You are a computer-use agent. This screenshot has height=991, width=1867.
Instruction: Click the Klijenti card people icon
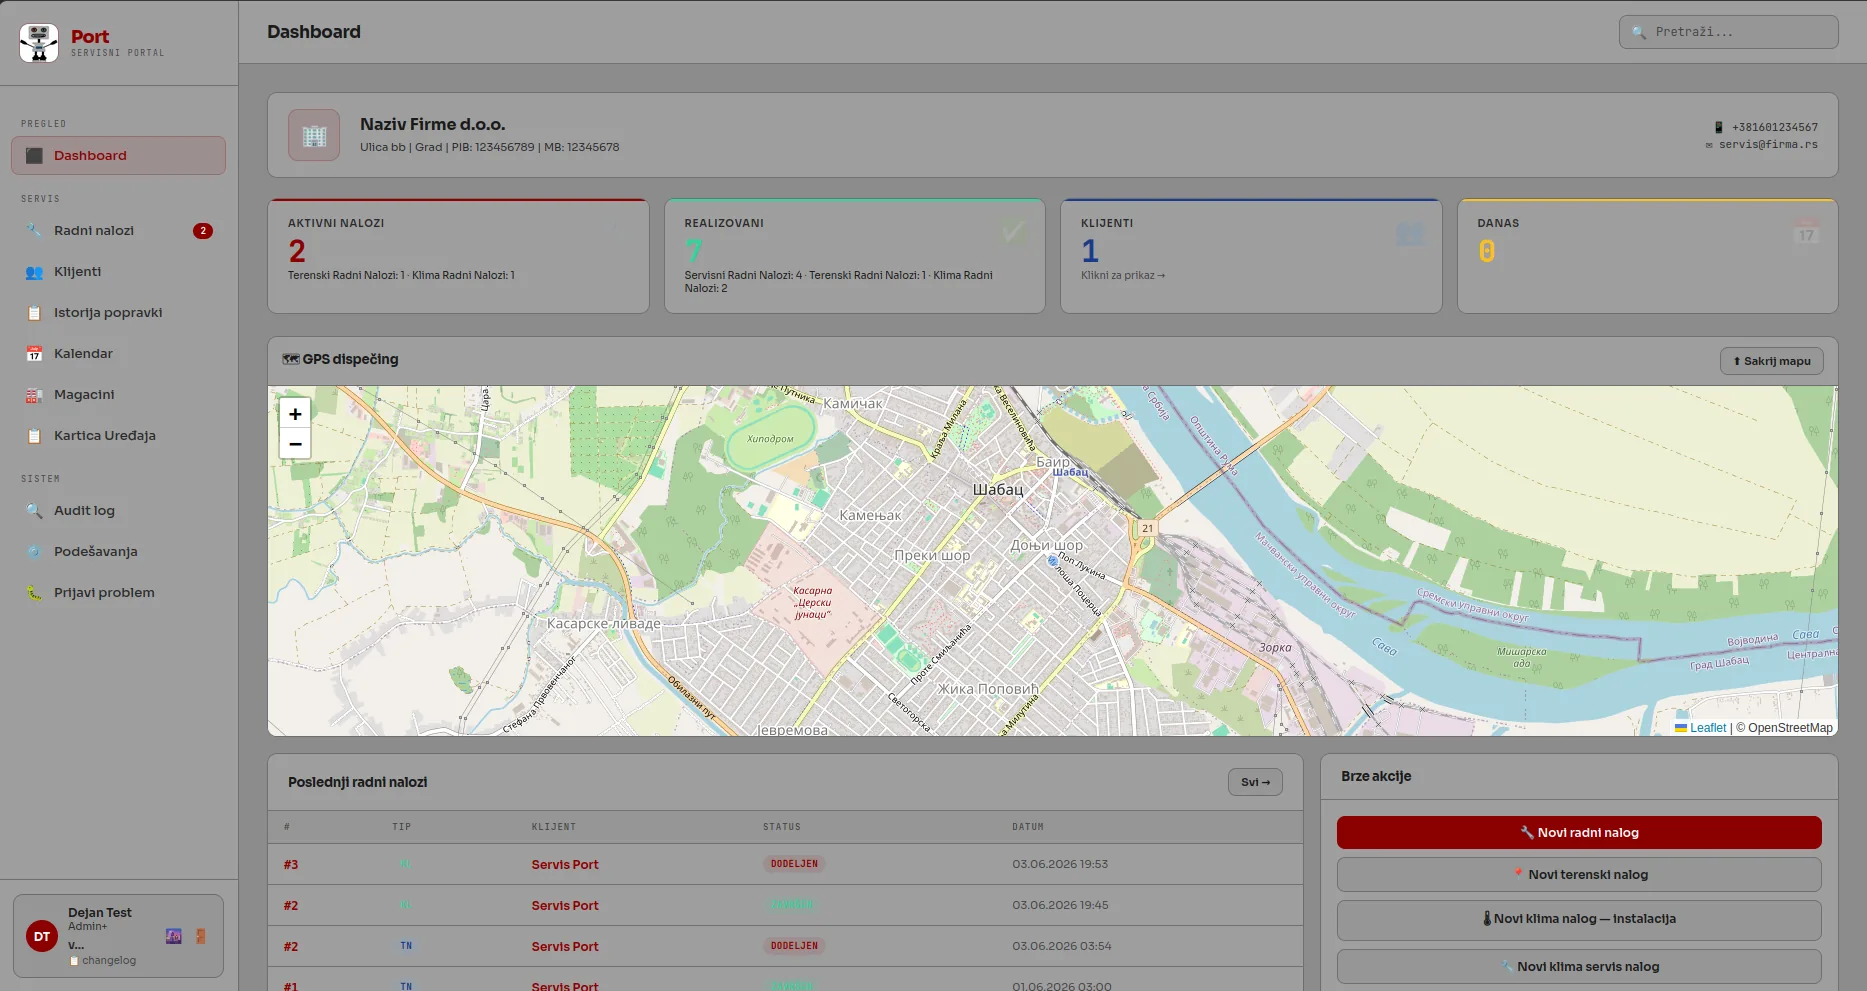point(1410,234)
